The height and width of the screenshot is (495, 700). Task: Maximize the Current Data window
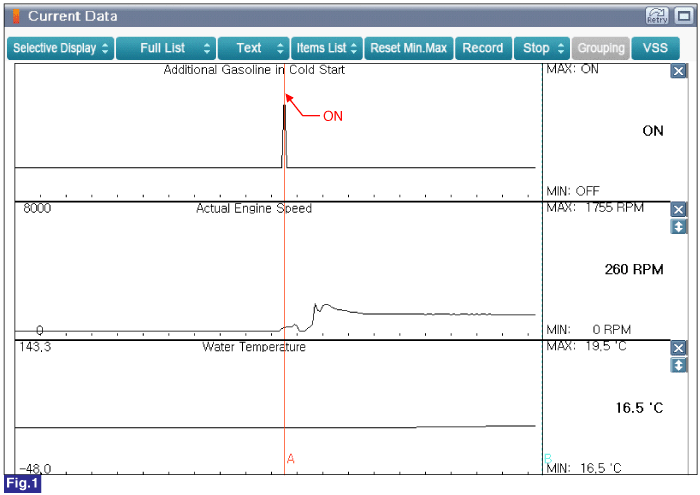coord(684,16)
